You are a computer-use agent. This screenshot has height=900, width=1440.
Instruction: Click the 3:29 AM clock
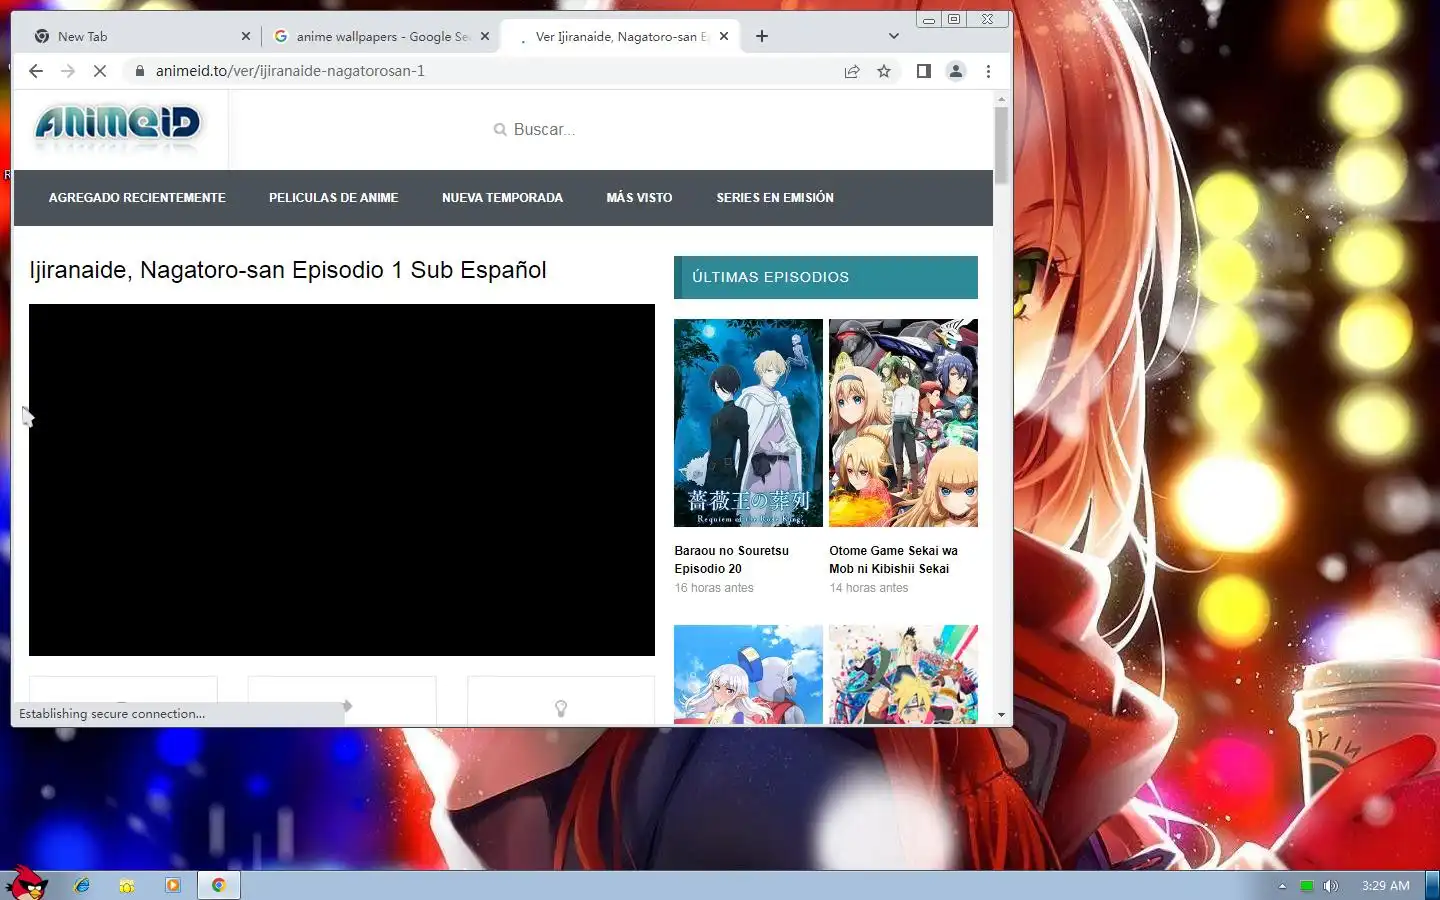[x=1385, y=886]
